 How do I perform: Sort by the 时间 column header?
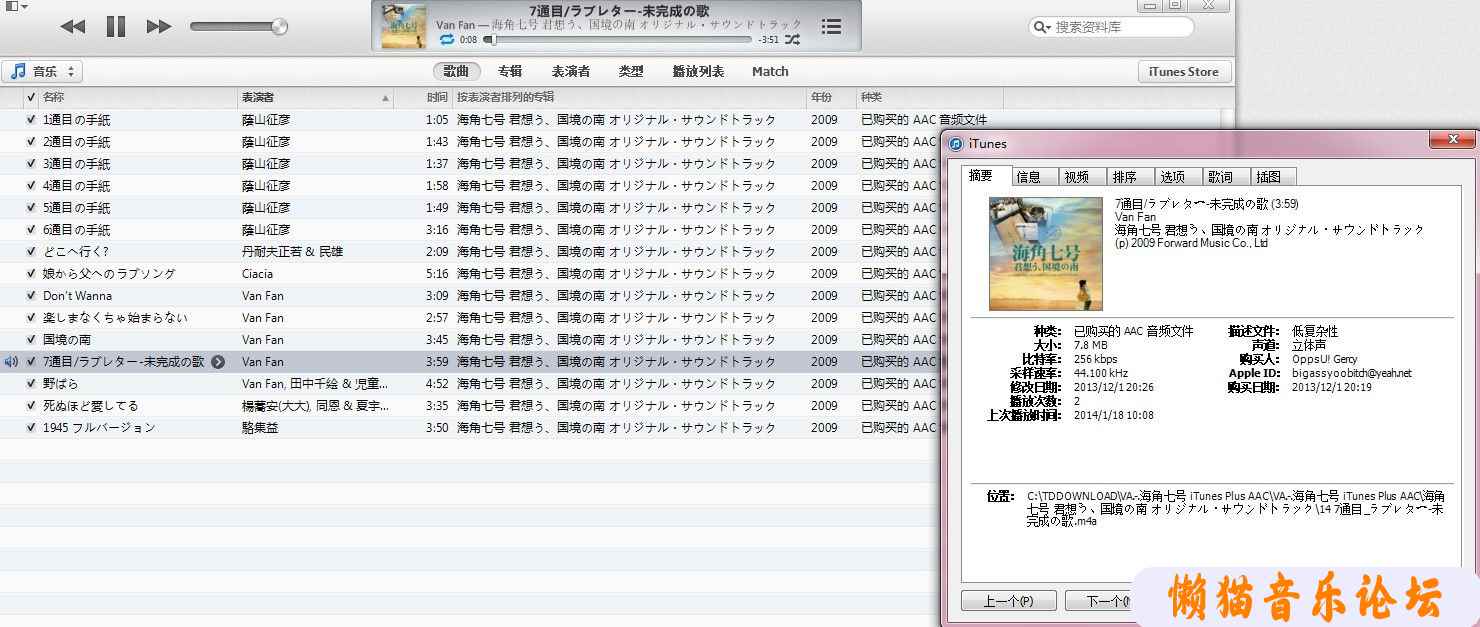pyautogui.click(x=423, y=97)
